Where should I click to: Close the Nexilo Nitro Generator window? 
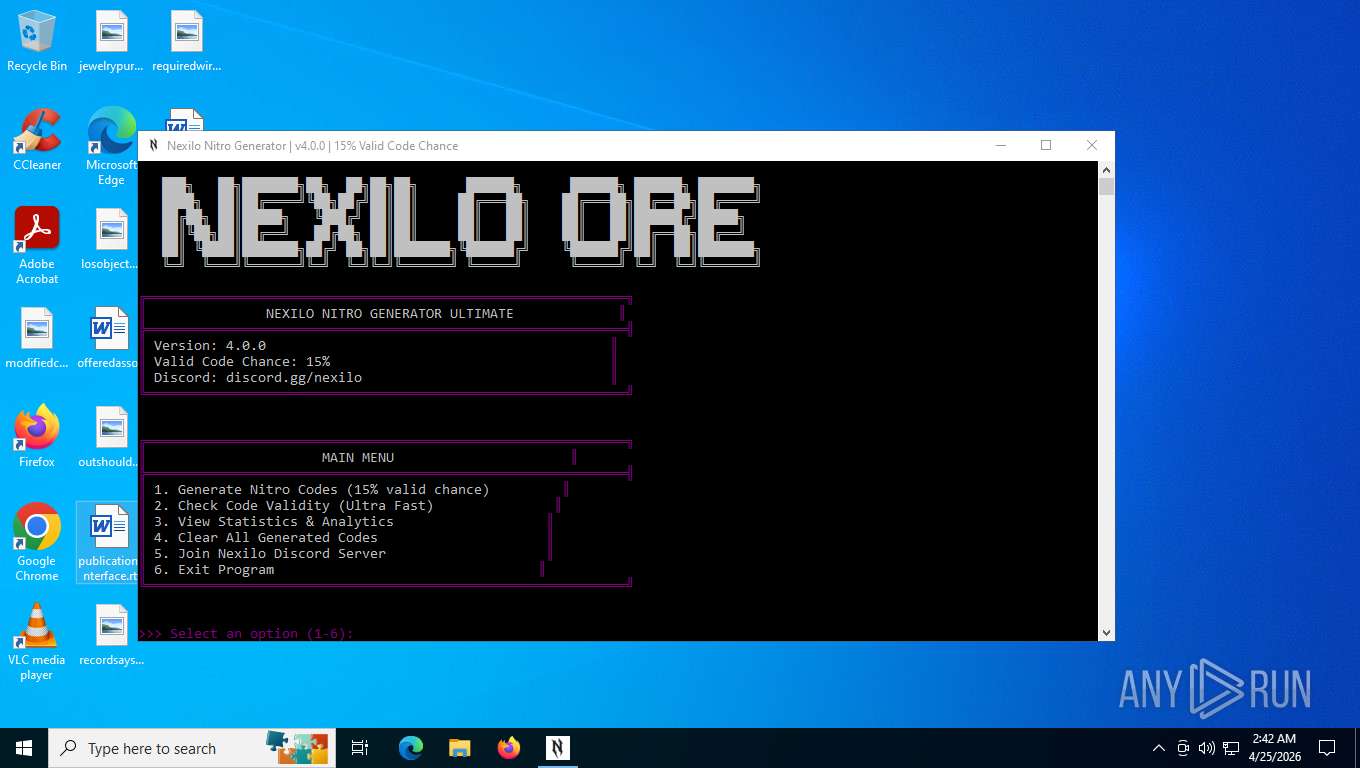[x=1092, y=146]
